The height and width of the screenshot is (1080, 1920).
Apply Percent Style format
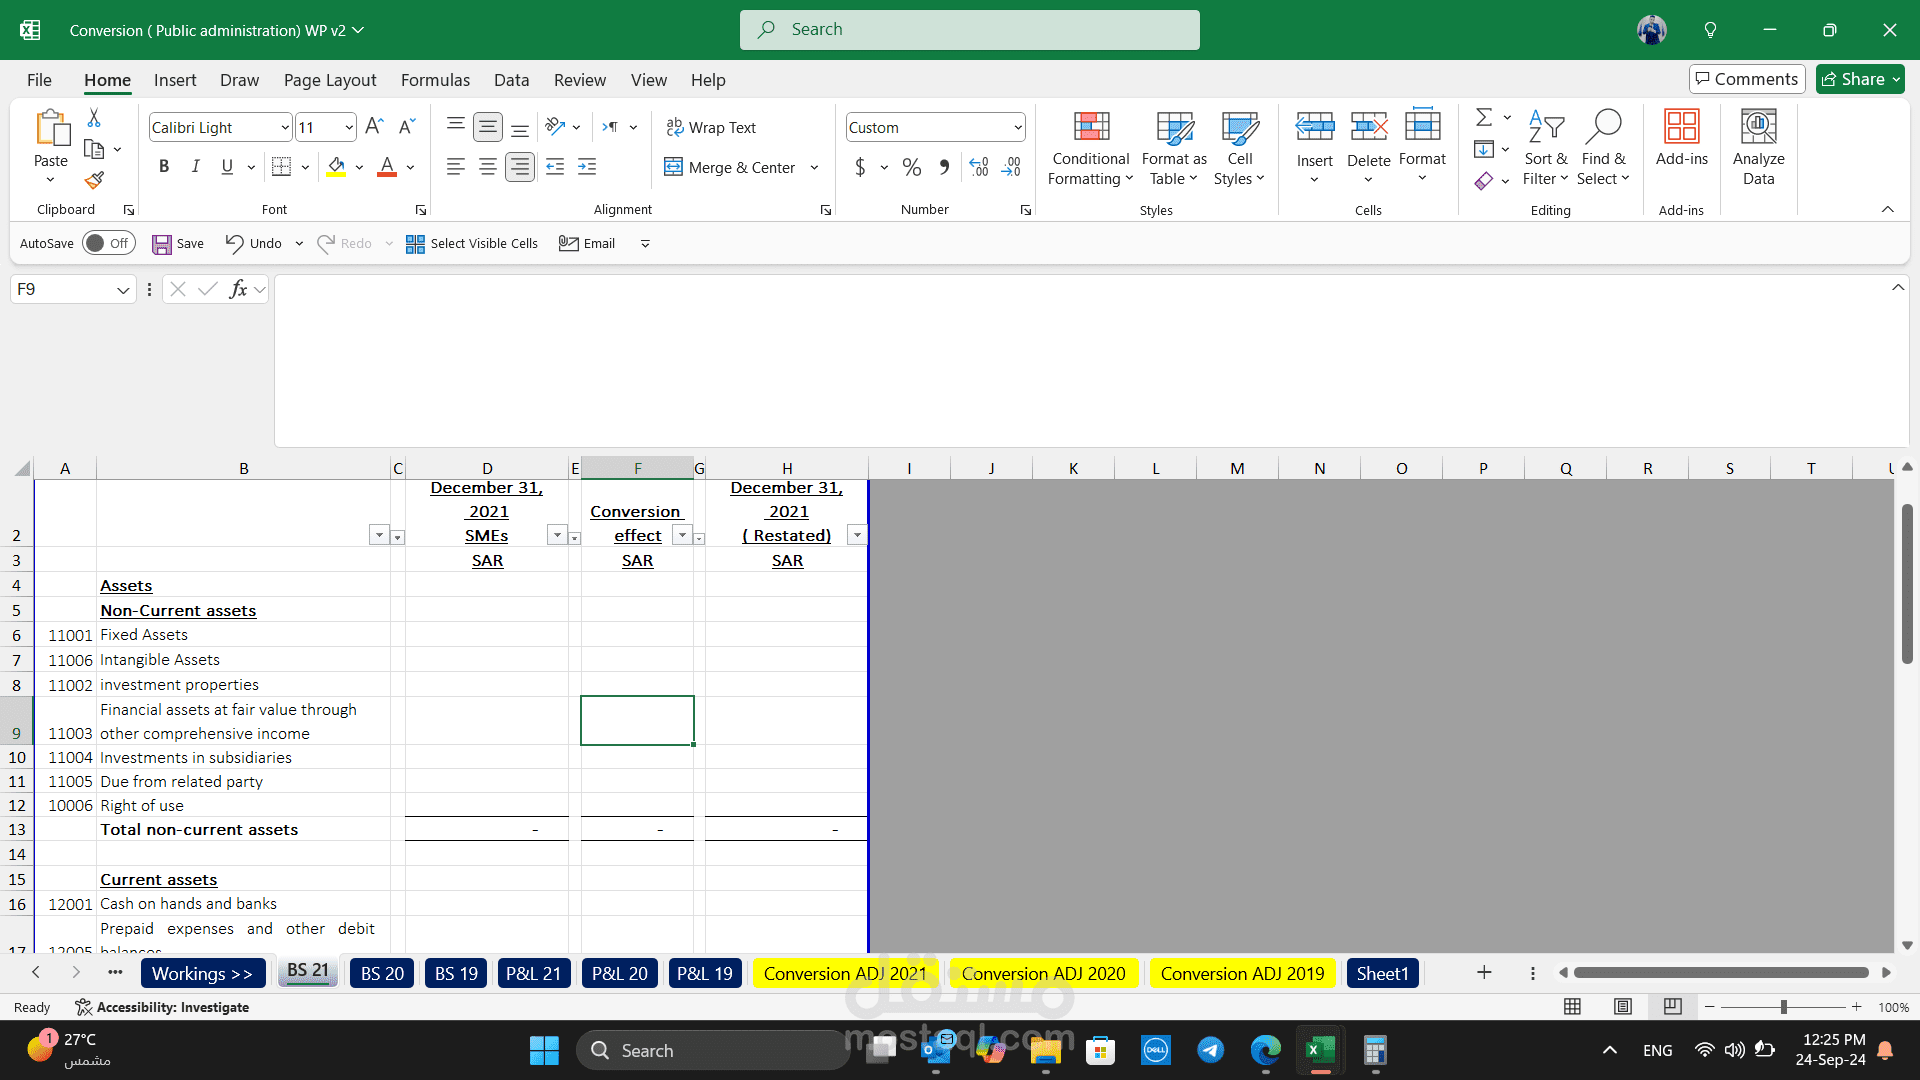coord(911,167)
